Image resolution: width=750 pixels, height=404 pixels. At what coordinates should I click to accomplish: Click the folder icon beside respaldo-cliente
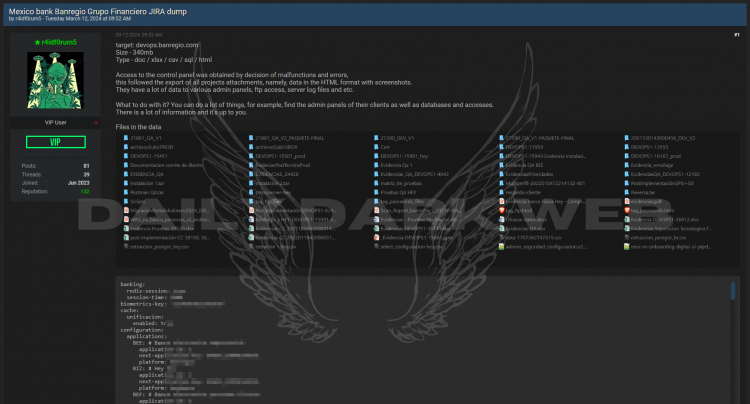(x=501, y=193)
